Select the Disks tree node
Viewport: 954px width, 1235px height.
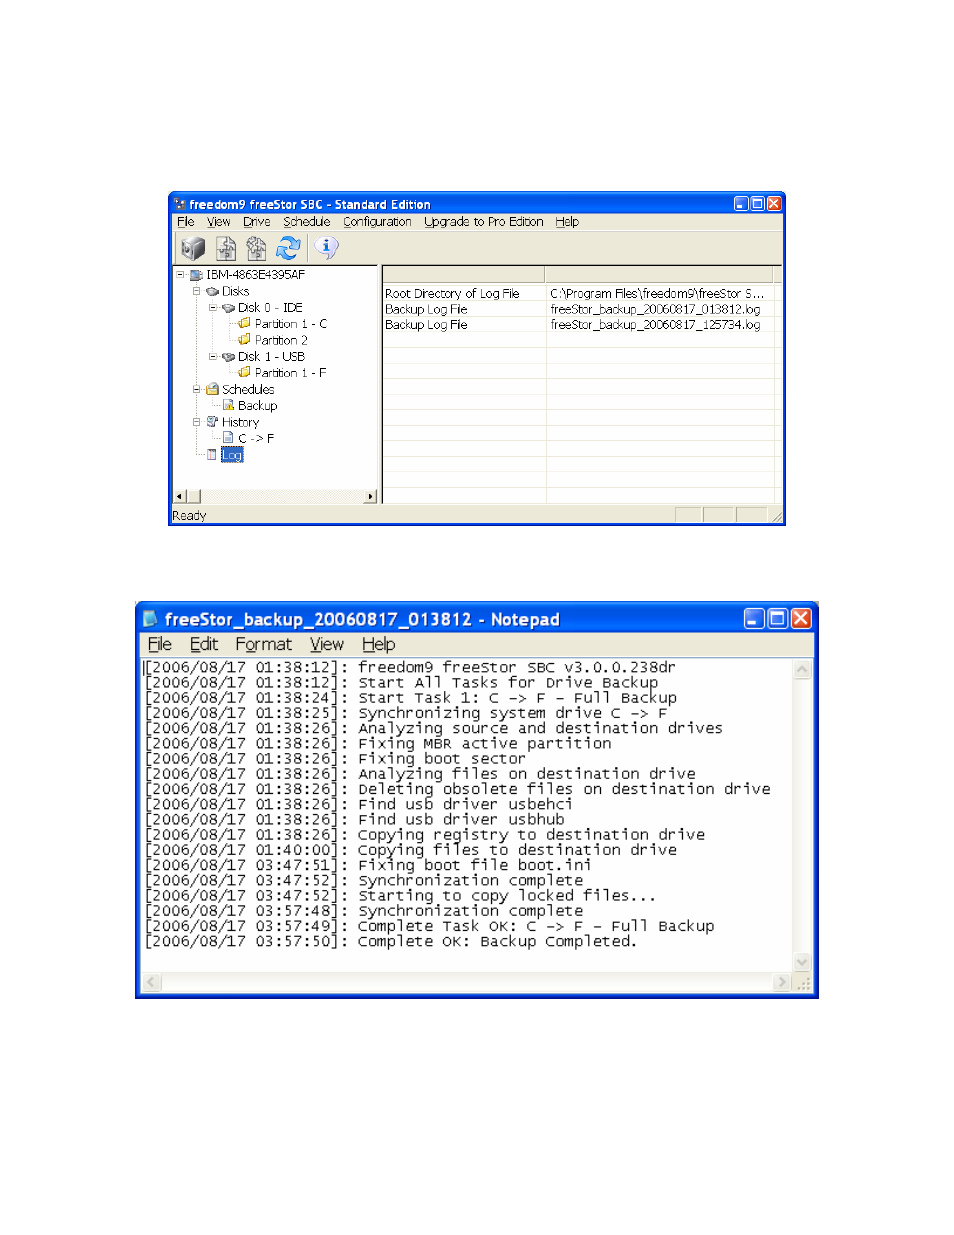(236, 291)
